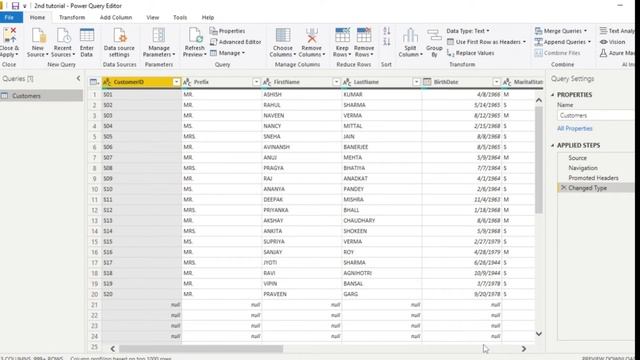Viewport: 640px width, 360px height.
Task: Sort descending button
Action: 387,42
